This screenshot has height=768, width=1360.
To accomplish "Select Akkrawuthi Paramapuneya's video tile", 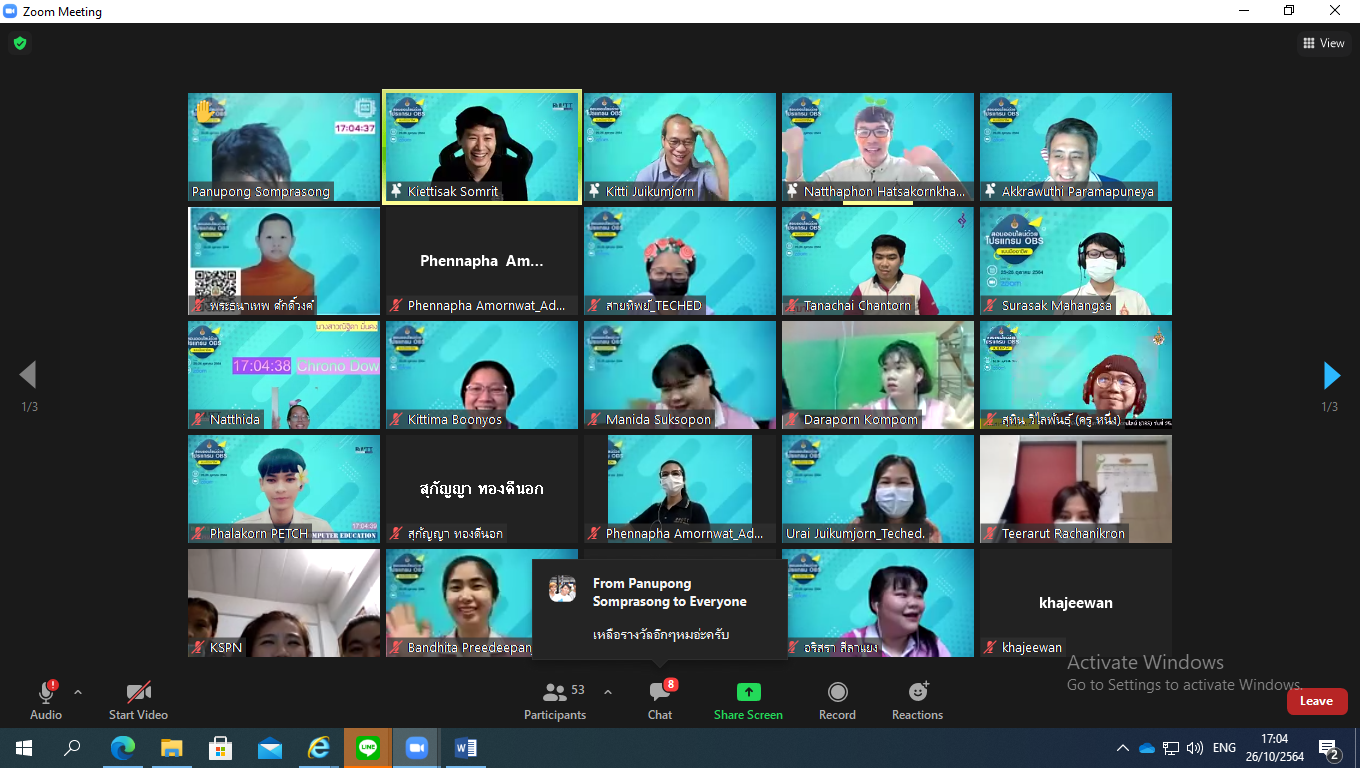I will (x=1076, y=147).
